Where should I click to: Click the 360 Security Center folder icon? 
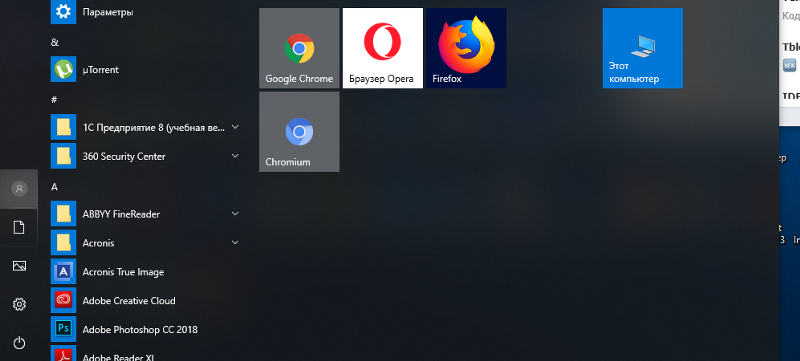[63, 156]
